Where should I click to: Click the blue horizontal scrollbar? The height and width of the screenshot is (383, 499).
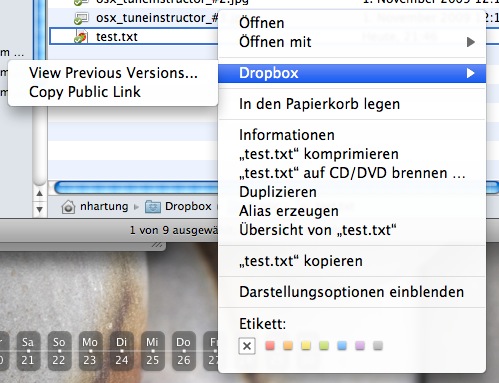[x=136, y=188]
